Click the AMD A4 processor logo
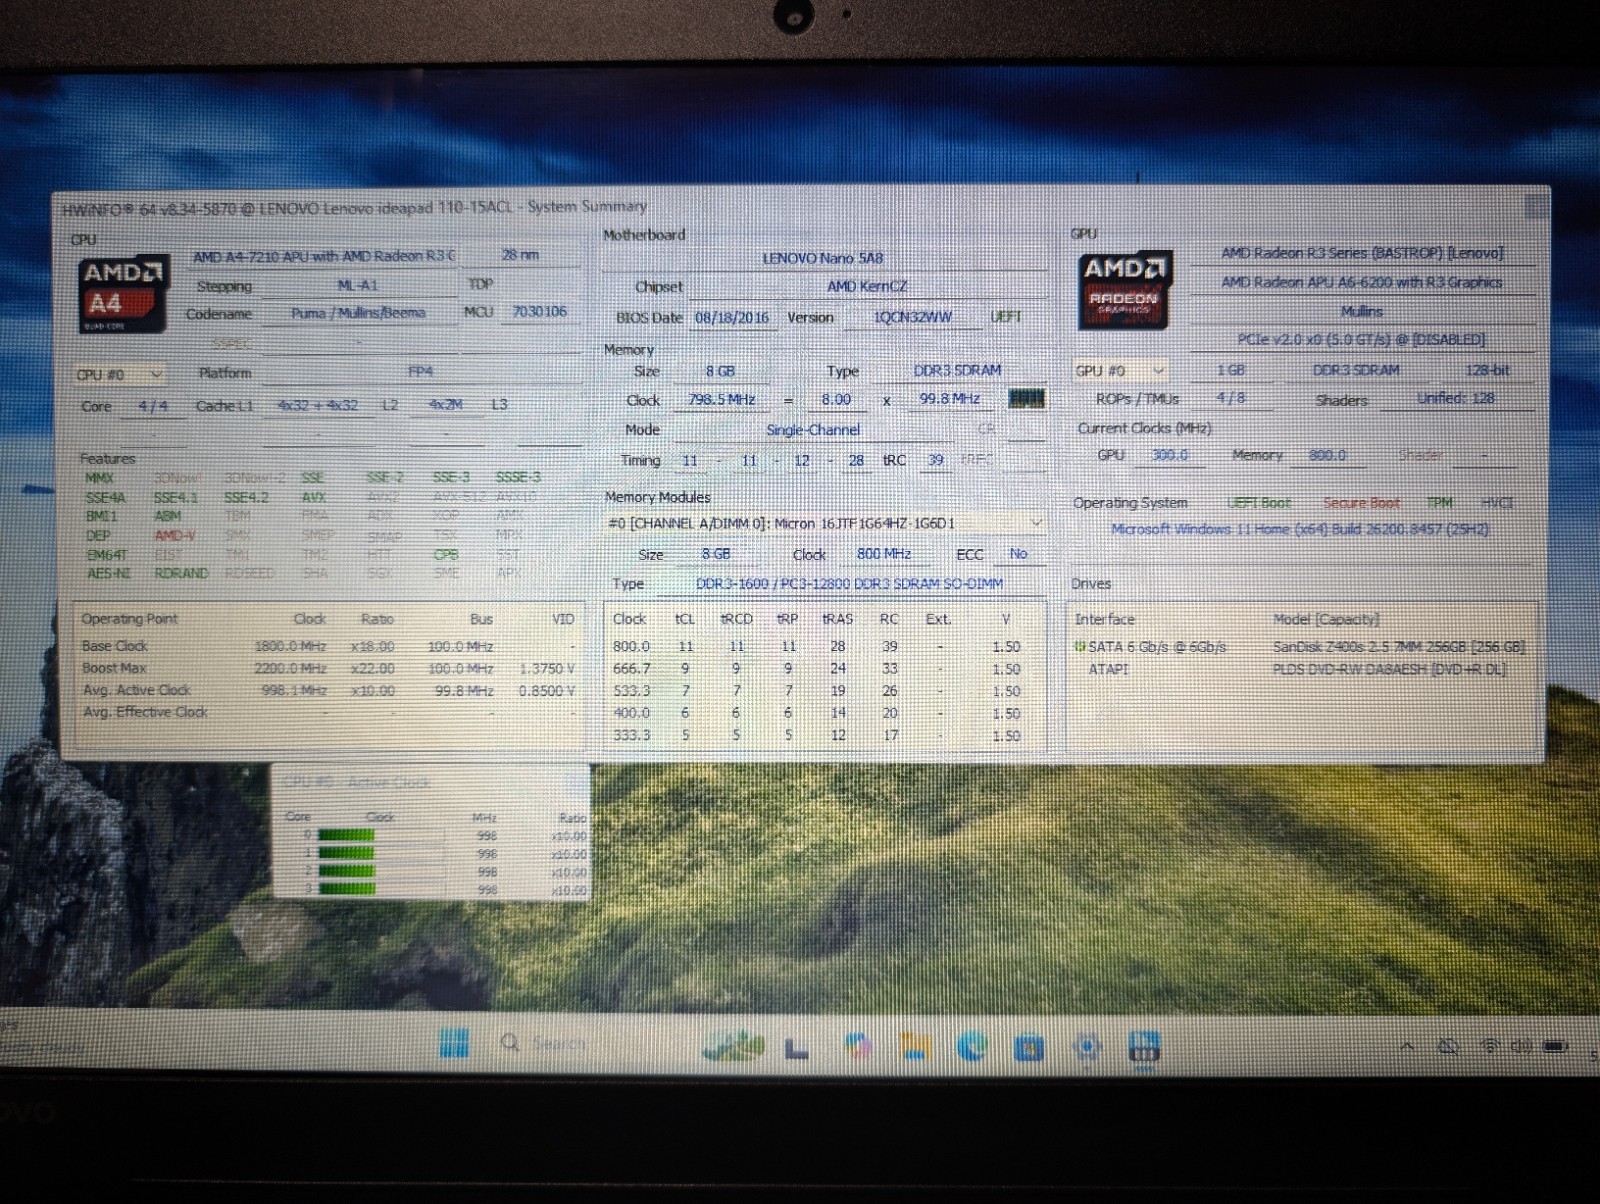1600x1204 pixels. point(123,295)
